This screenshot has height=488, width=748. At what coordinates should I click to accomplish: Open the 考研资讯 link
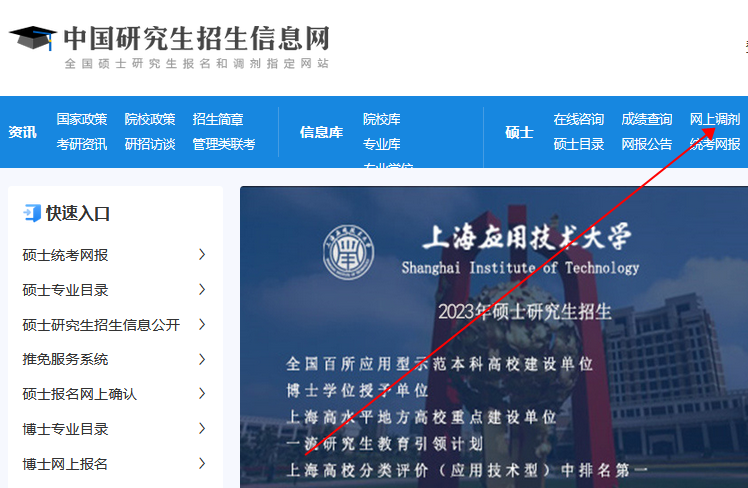tap(82, 144)
